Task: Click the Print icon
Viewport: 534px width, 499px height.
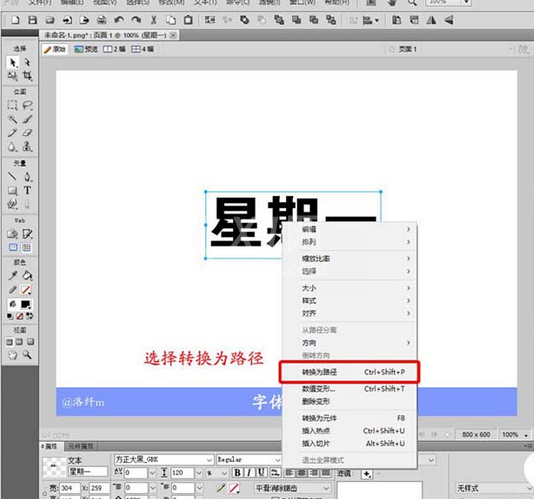Action: click(x=101, y=20)
